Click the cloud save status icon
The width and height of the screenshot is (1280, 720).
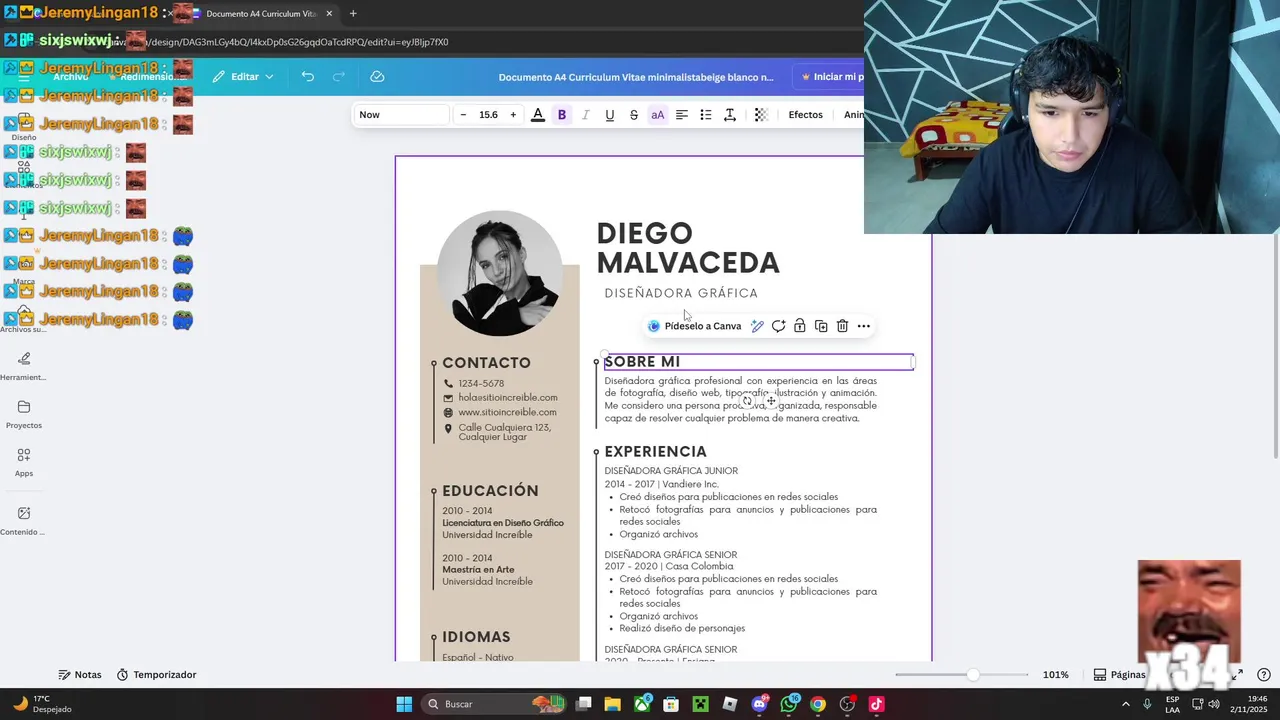pyautogui.click(x=377, y=77)
